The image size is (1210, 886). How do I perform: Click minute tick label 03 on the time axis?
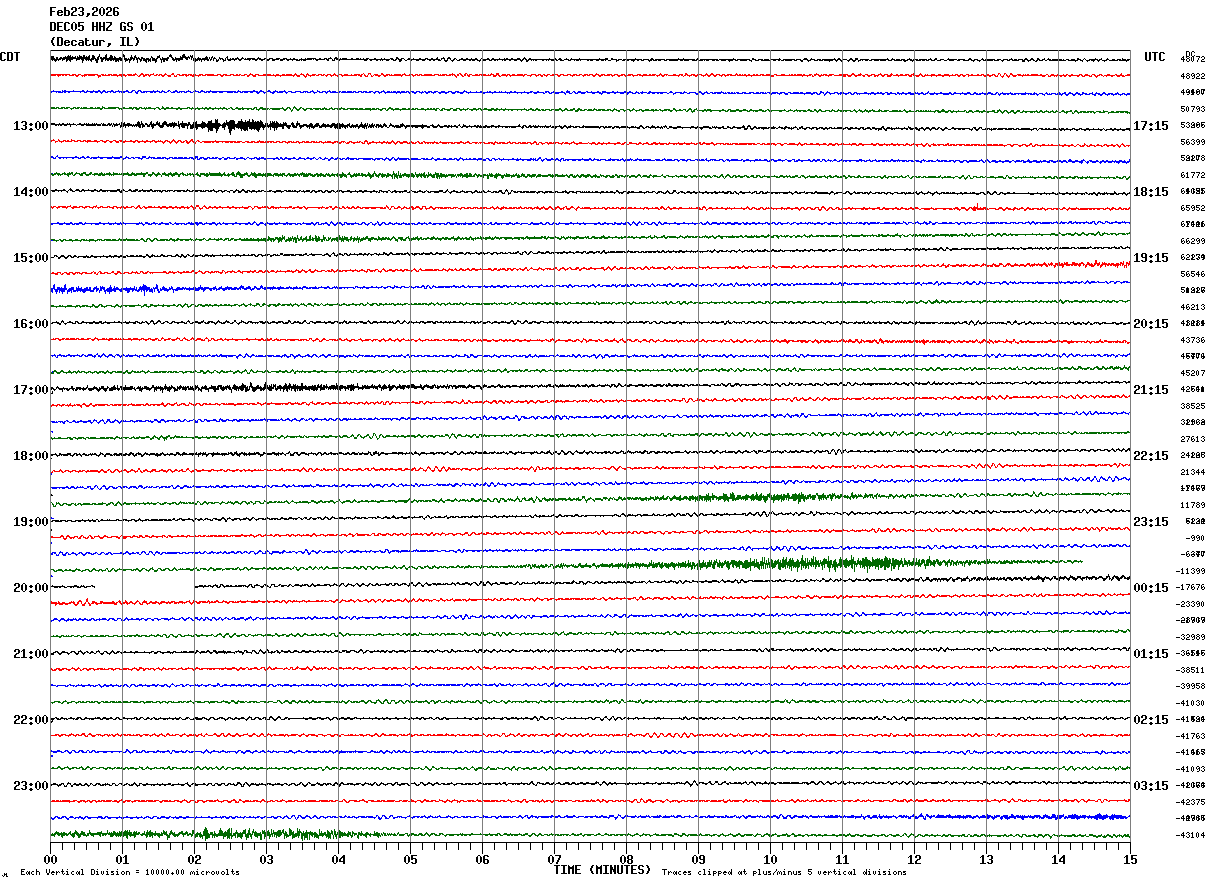point(266,859)
